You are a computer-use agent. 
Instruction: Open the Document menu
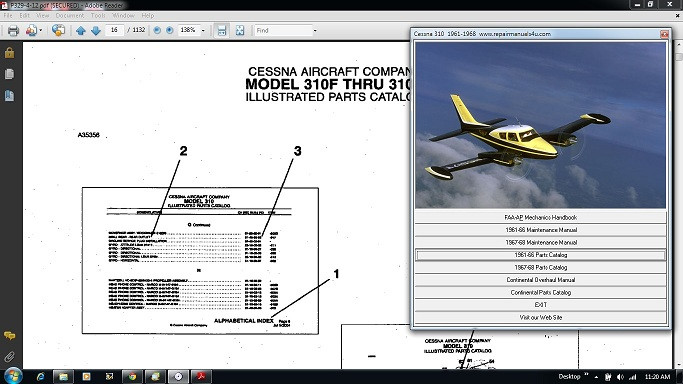point(70,15)
